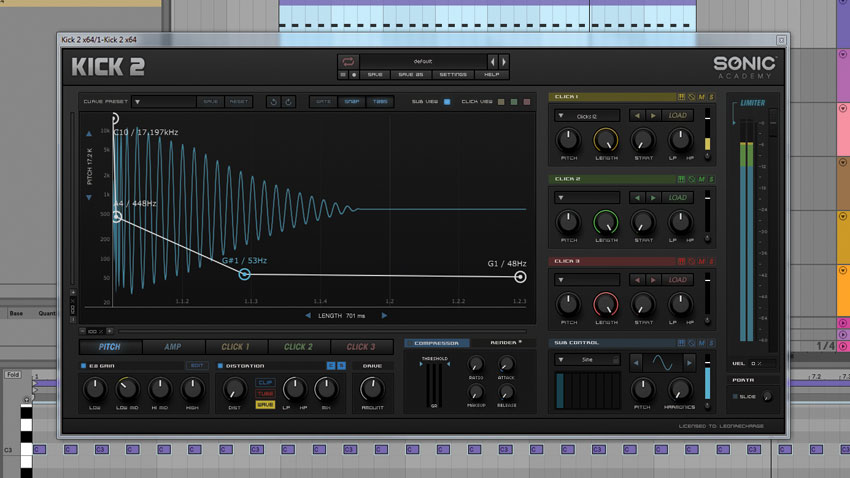The image size is (850, 478).
Task: Open Click 2 sample dropdown
Action: [587, 198]
